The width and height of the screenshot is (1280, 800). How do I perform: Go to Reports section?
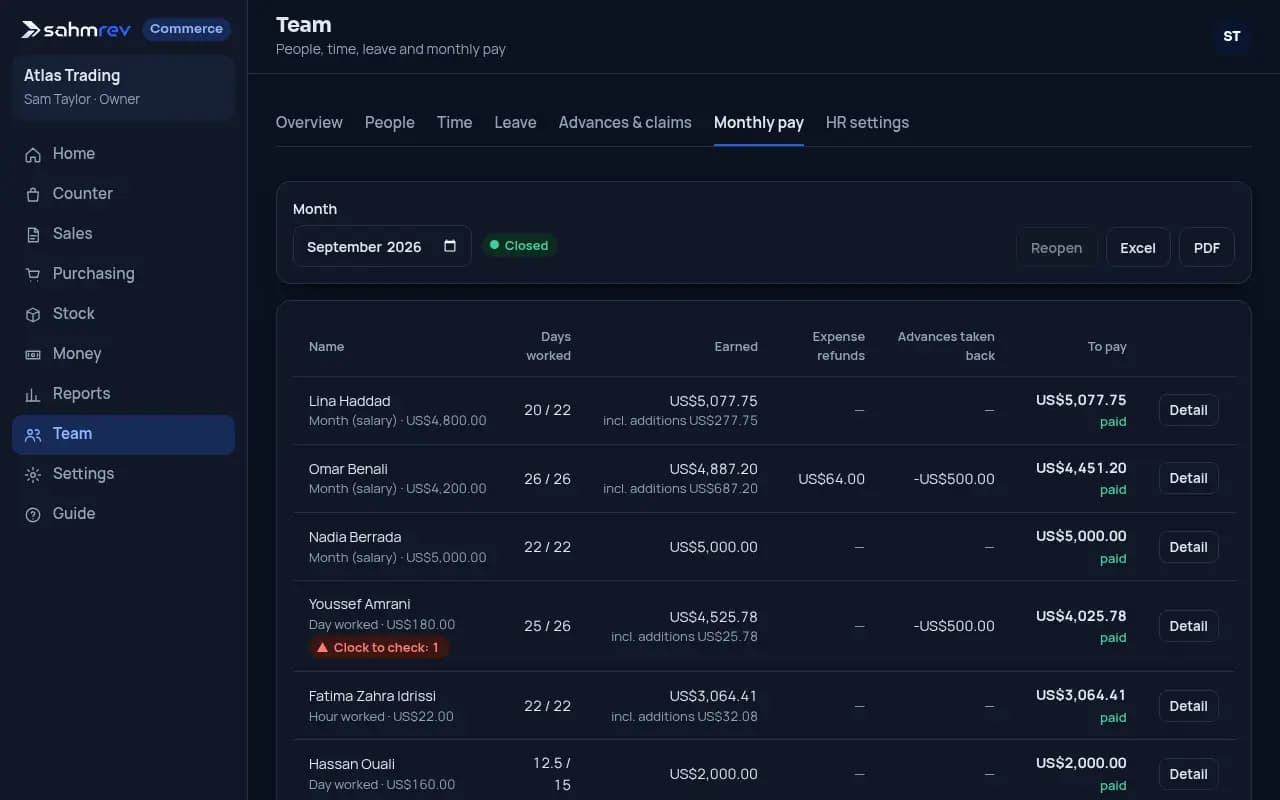(x=123, y=394)
